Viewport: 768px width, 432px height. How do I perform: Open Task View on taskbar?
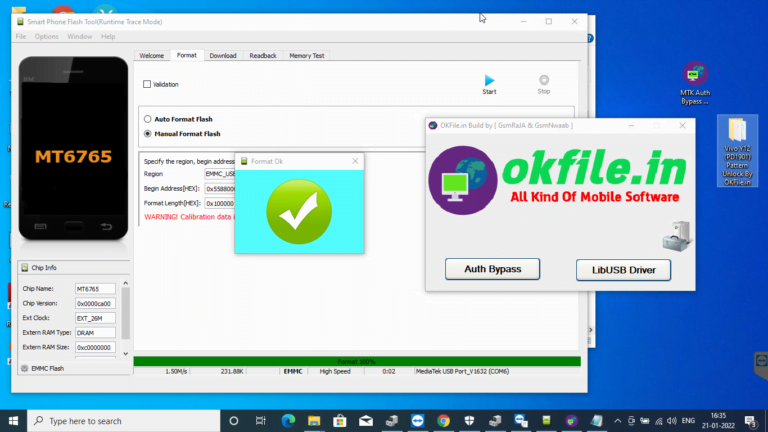tap(261, 421)
